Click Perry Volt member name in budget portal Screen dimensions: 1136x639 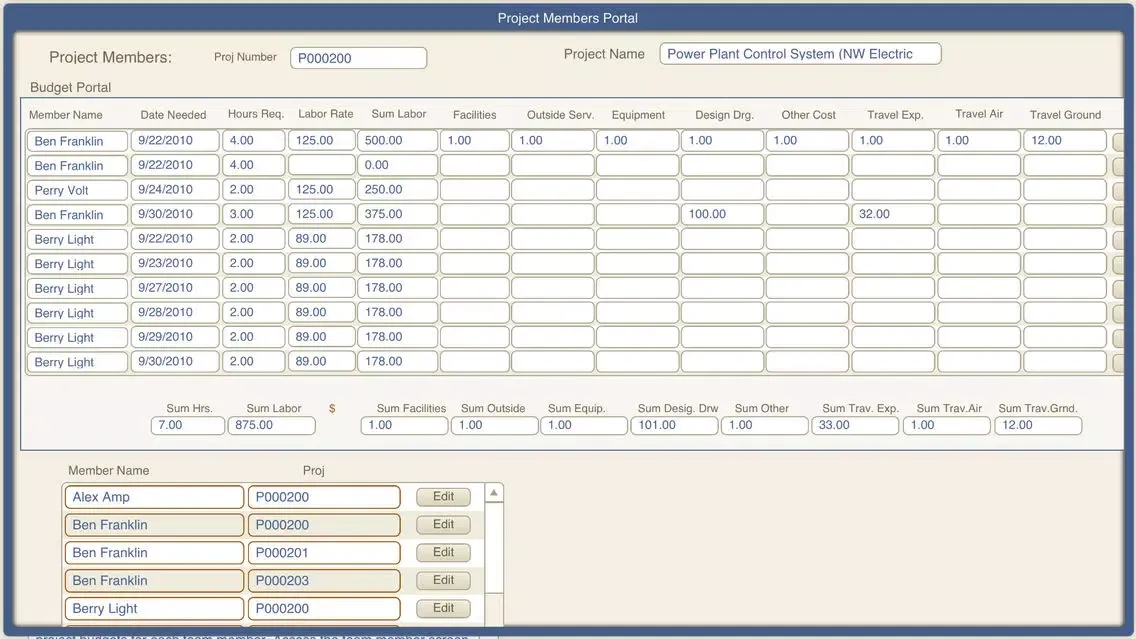point(77,190)
